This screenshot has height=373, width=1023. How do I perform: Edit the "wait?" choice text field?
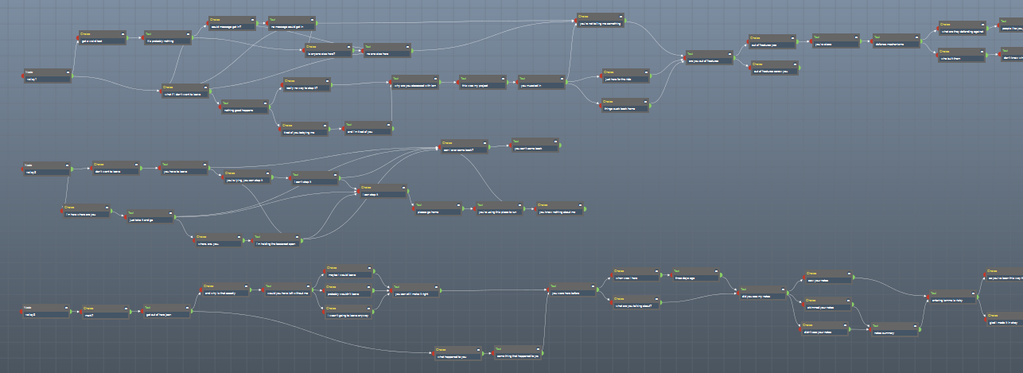coord(106,316)
